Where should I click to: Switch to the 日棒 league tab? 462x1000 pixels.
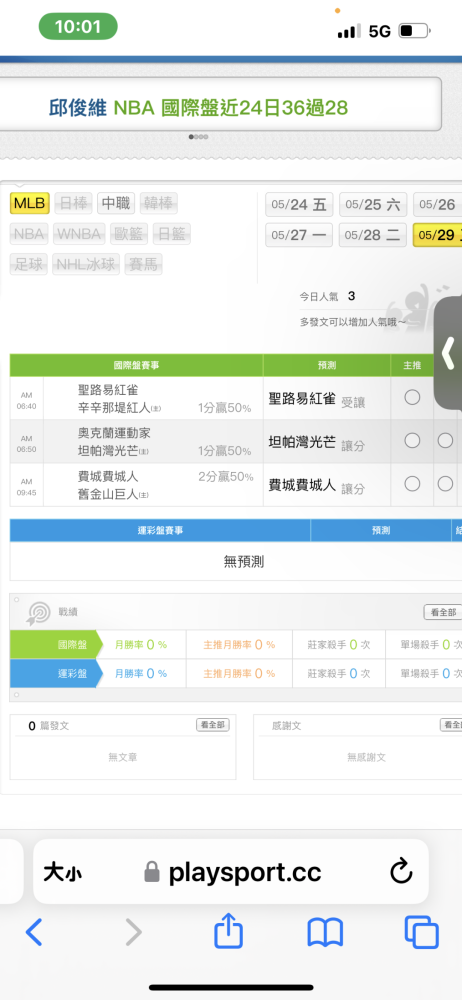[73, 203]
